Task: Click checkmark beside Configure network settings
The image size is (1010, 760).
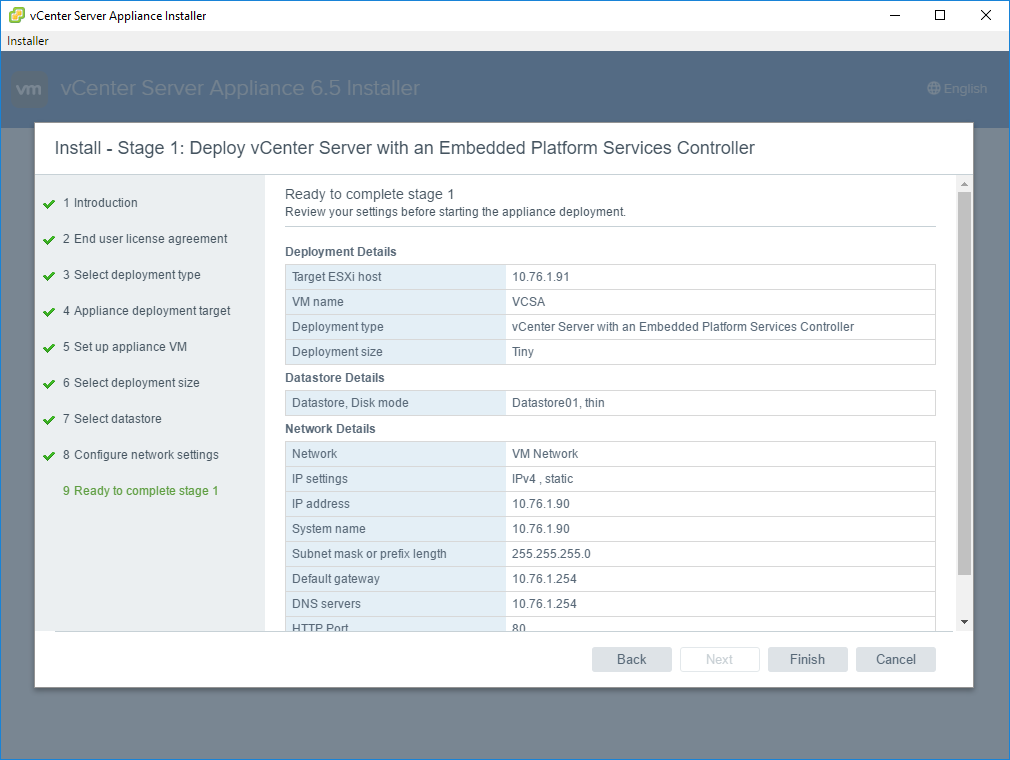Action: [49, 456]
